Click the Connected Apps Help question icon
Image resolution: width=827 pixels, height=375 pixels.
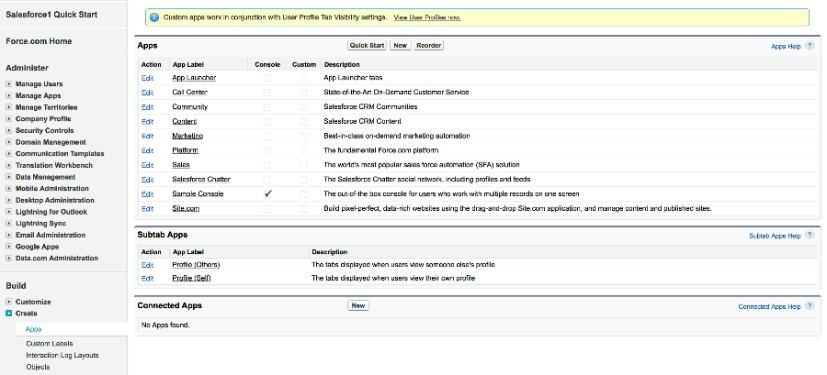810,306
